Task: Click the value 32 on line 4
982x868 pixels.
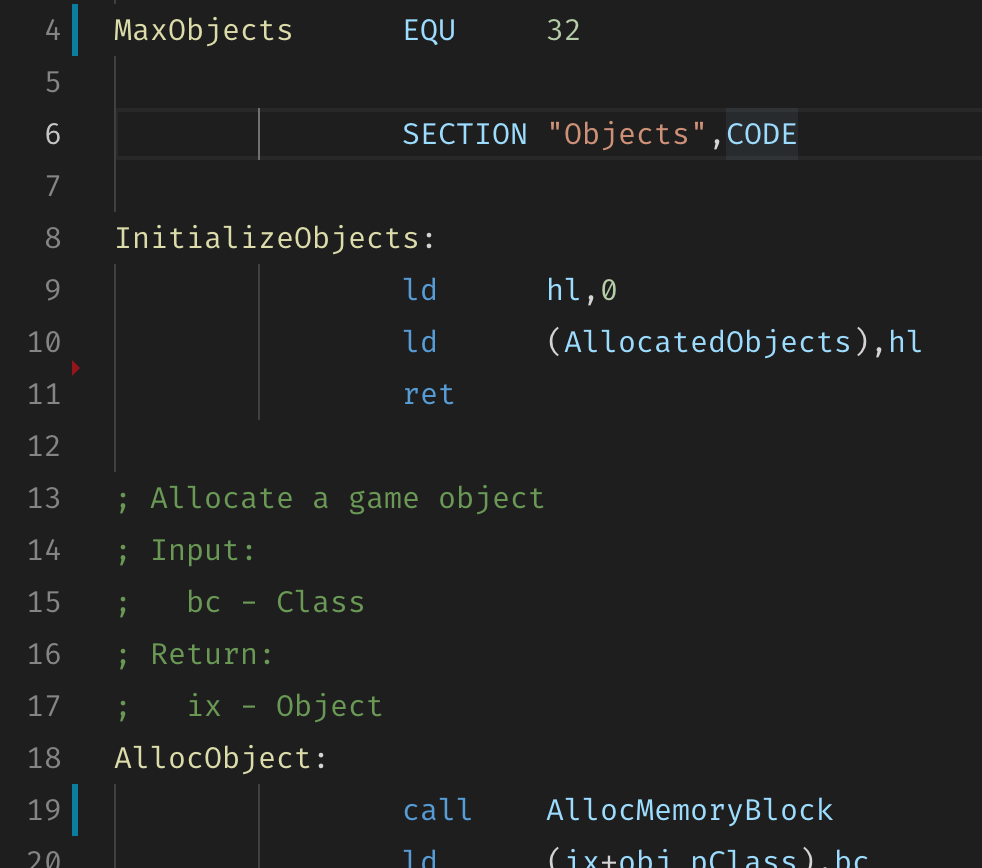Action: (564, 31)
